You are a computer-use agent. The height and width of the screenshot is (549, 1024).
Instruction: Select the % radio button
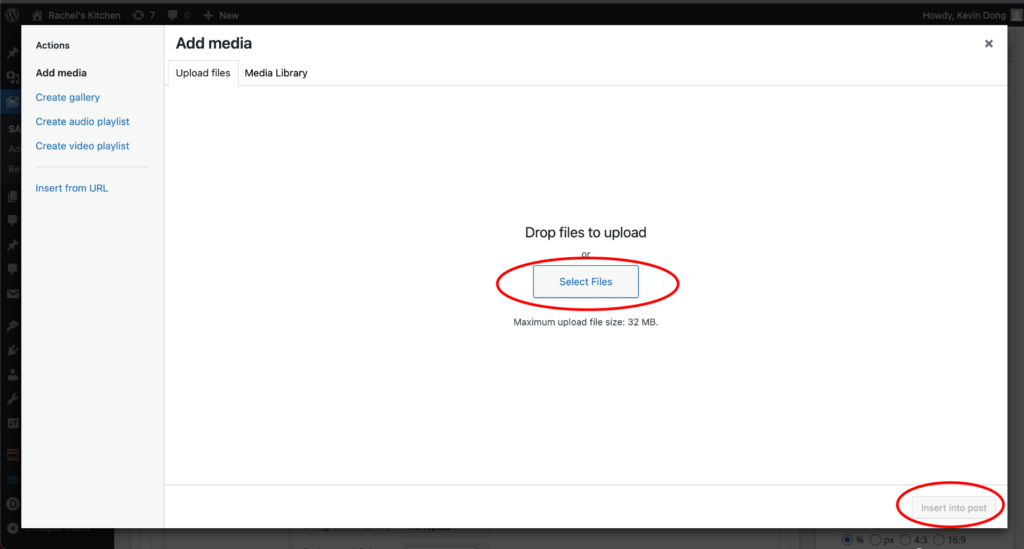(x=848, y=540)
